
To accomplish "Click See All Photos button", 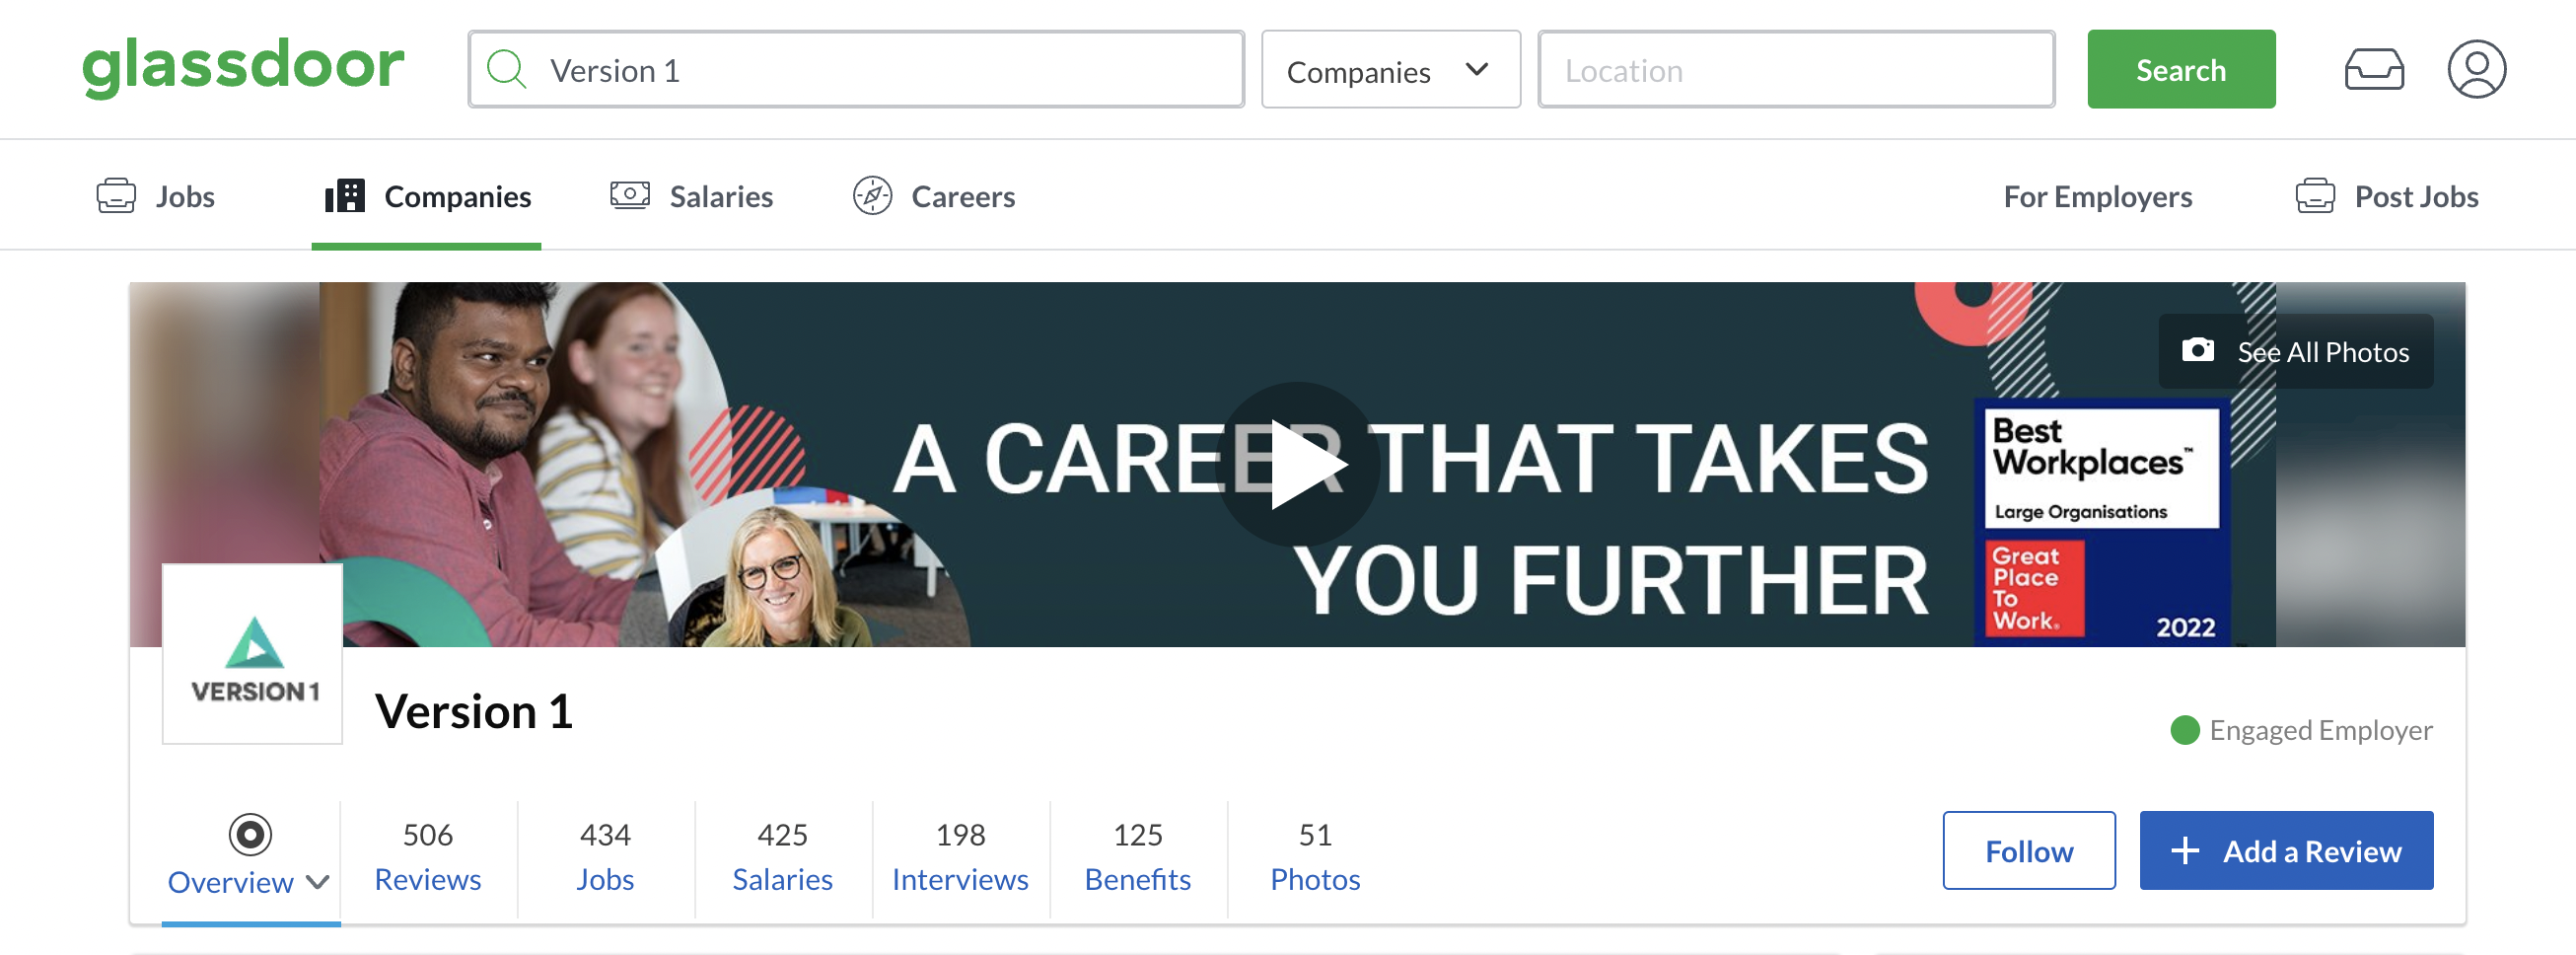I will tap(2295, 351).
